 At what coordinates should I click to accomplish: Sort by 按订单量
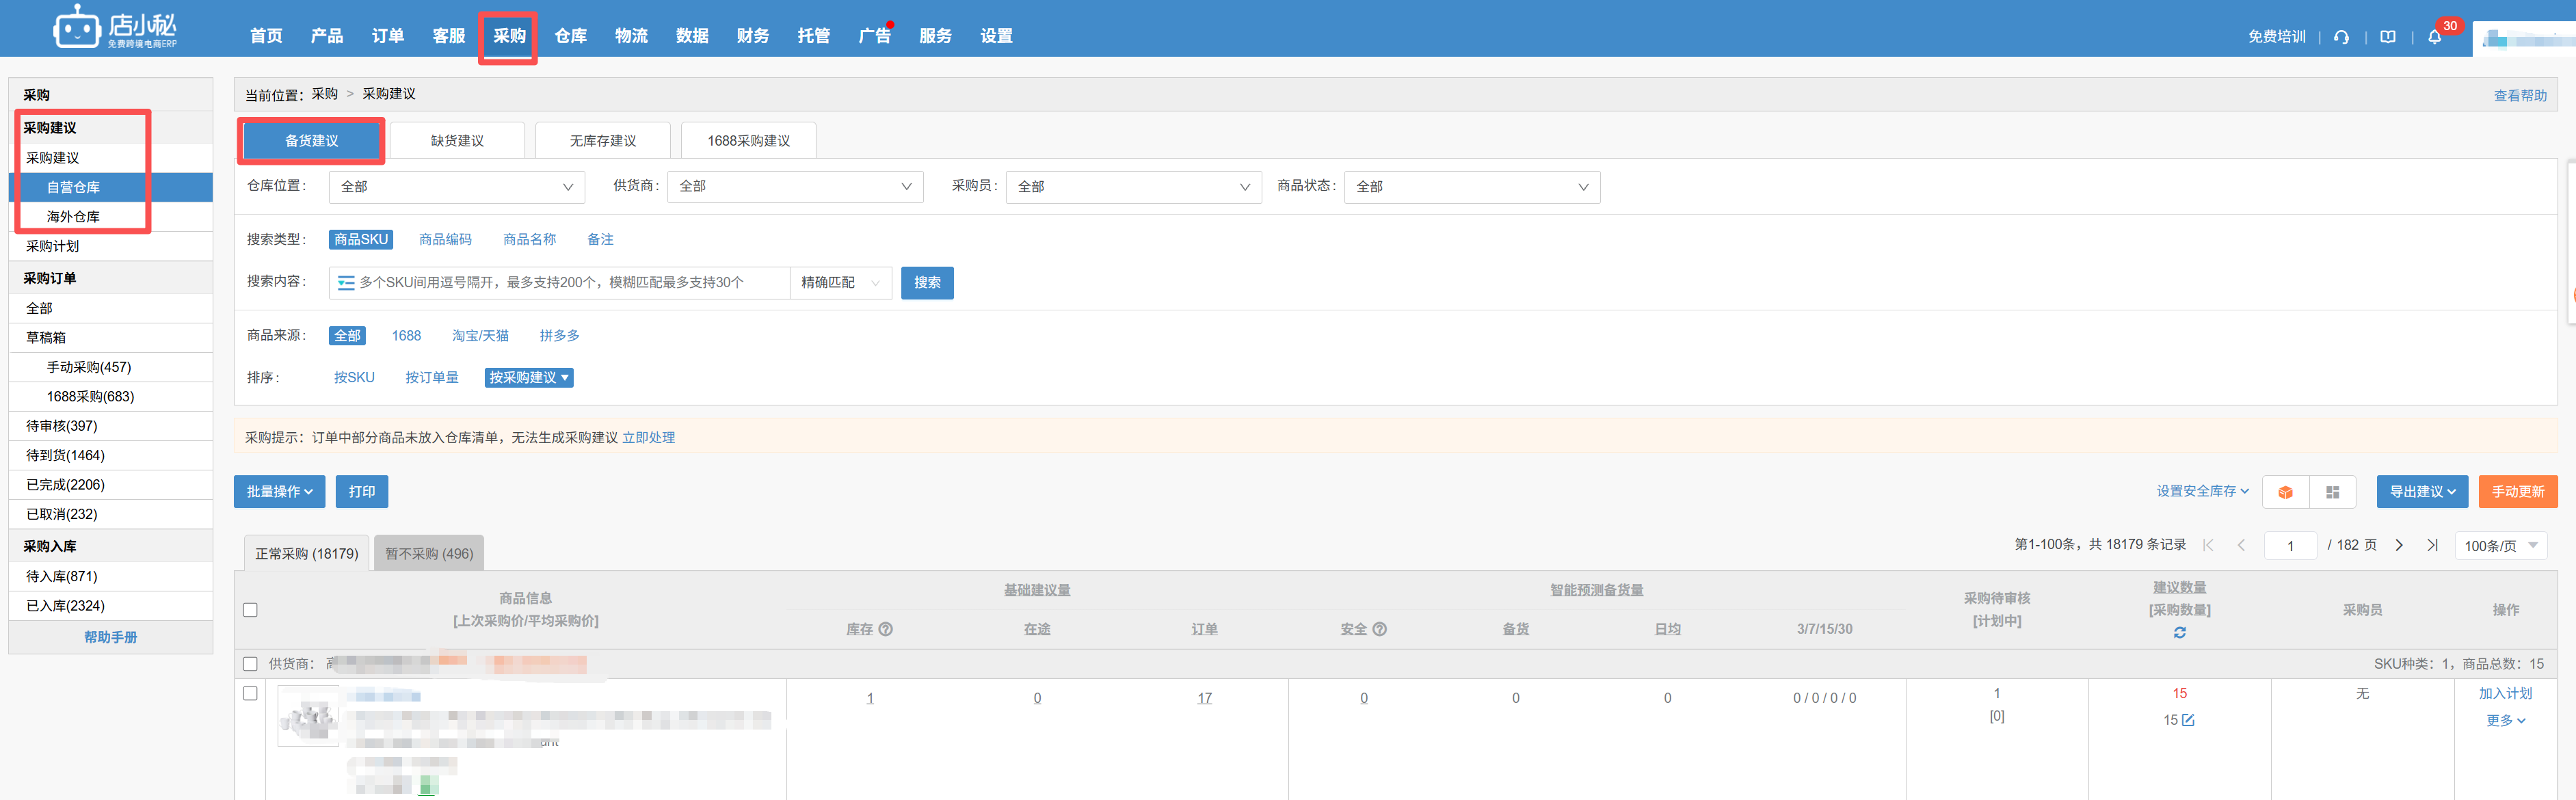[432, 378]
